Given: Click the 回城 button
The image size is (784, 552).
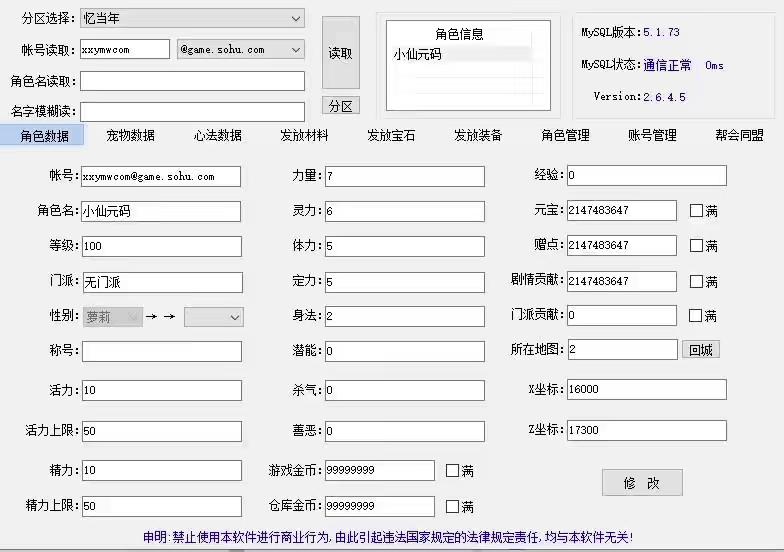Looking at the screenshot, I should coord(701,350).
